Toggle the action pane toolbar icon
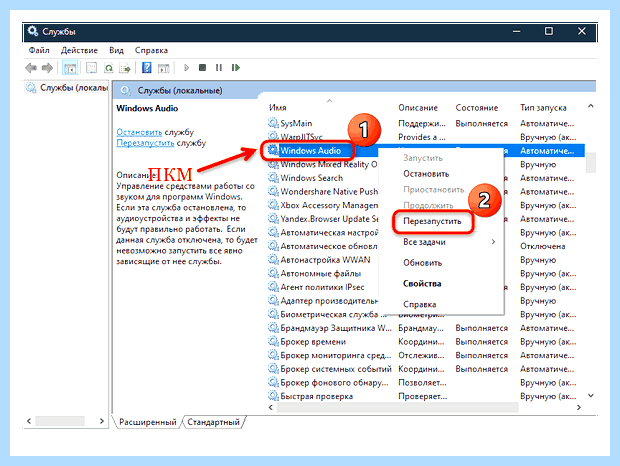Screen dimensions: 620x466 pyautogui.click(x=164, y=68)
